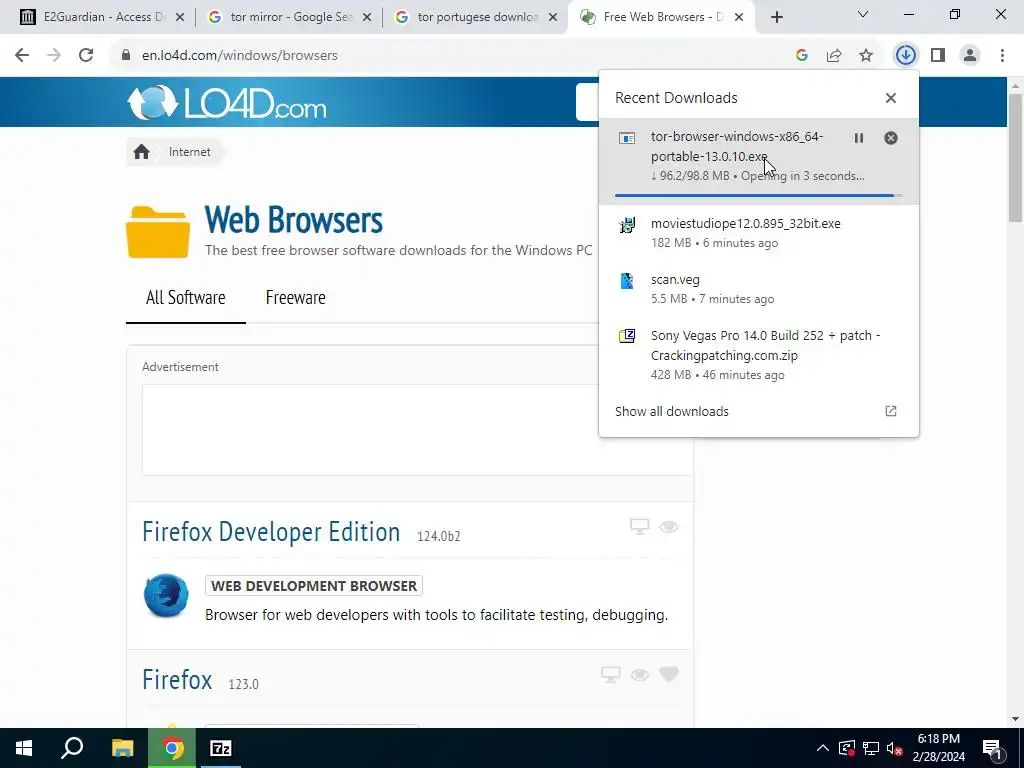This screenshot has width=1024, height=768.
Task: Click the moviestudiope exe file icon
Action: pos(627,225)
